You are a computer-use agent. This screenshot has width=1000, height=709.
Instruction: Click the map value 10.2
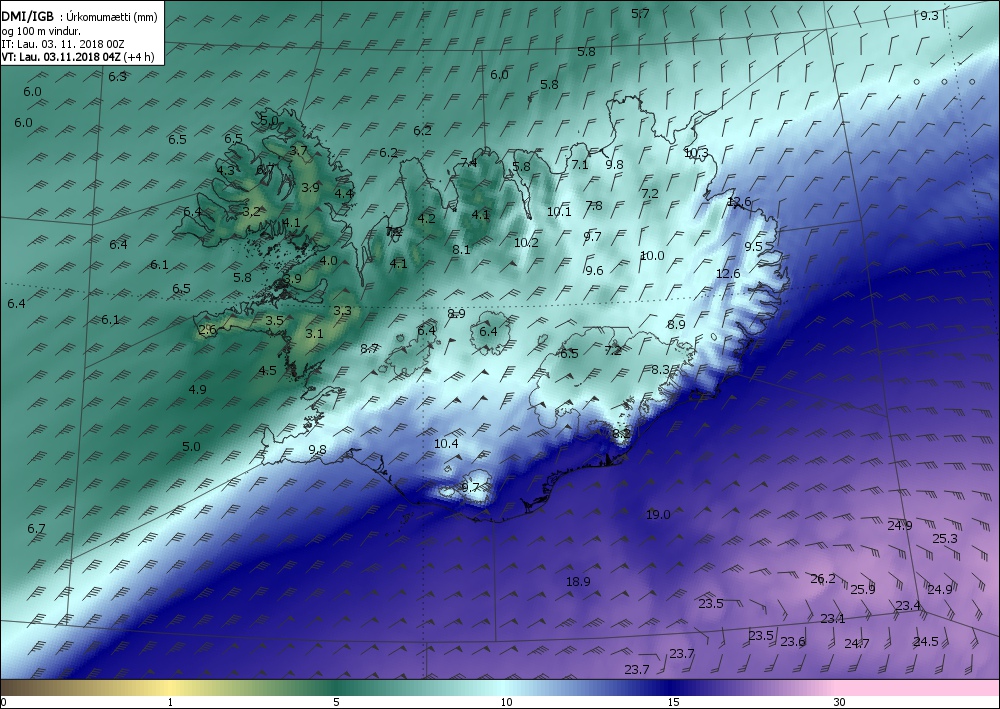(526, 242)
